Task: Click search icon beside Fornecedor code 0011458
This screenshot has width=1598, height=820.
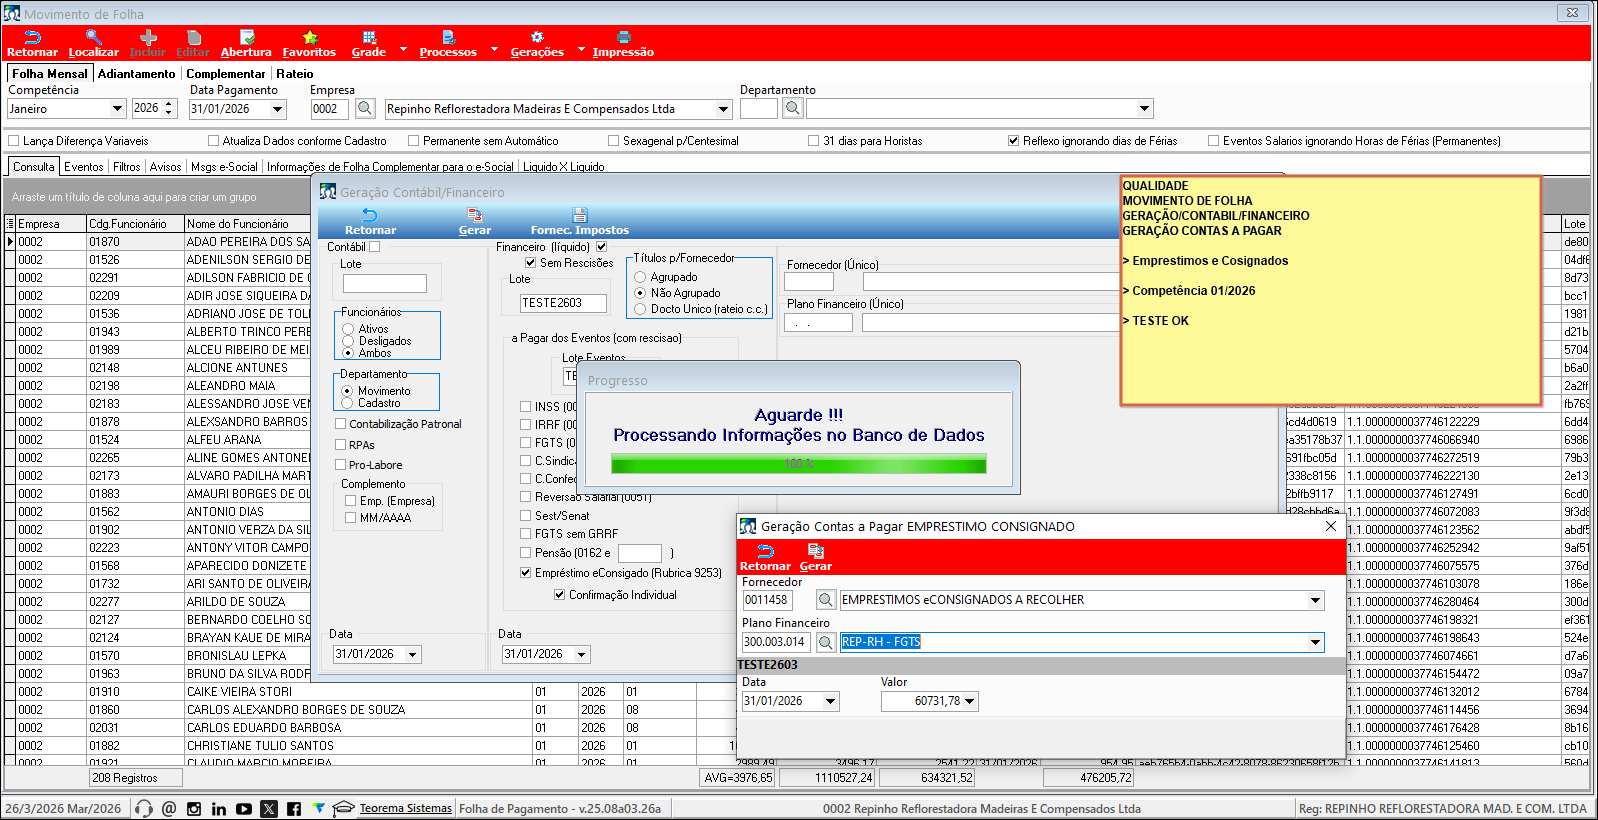Action: click(826, 600)
